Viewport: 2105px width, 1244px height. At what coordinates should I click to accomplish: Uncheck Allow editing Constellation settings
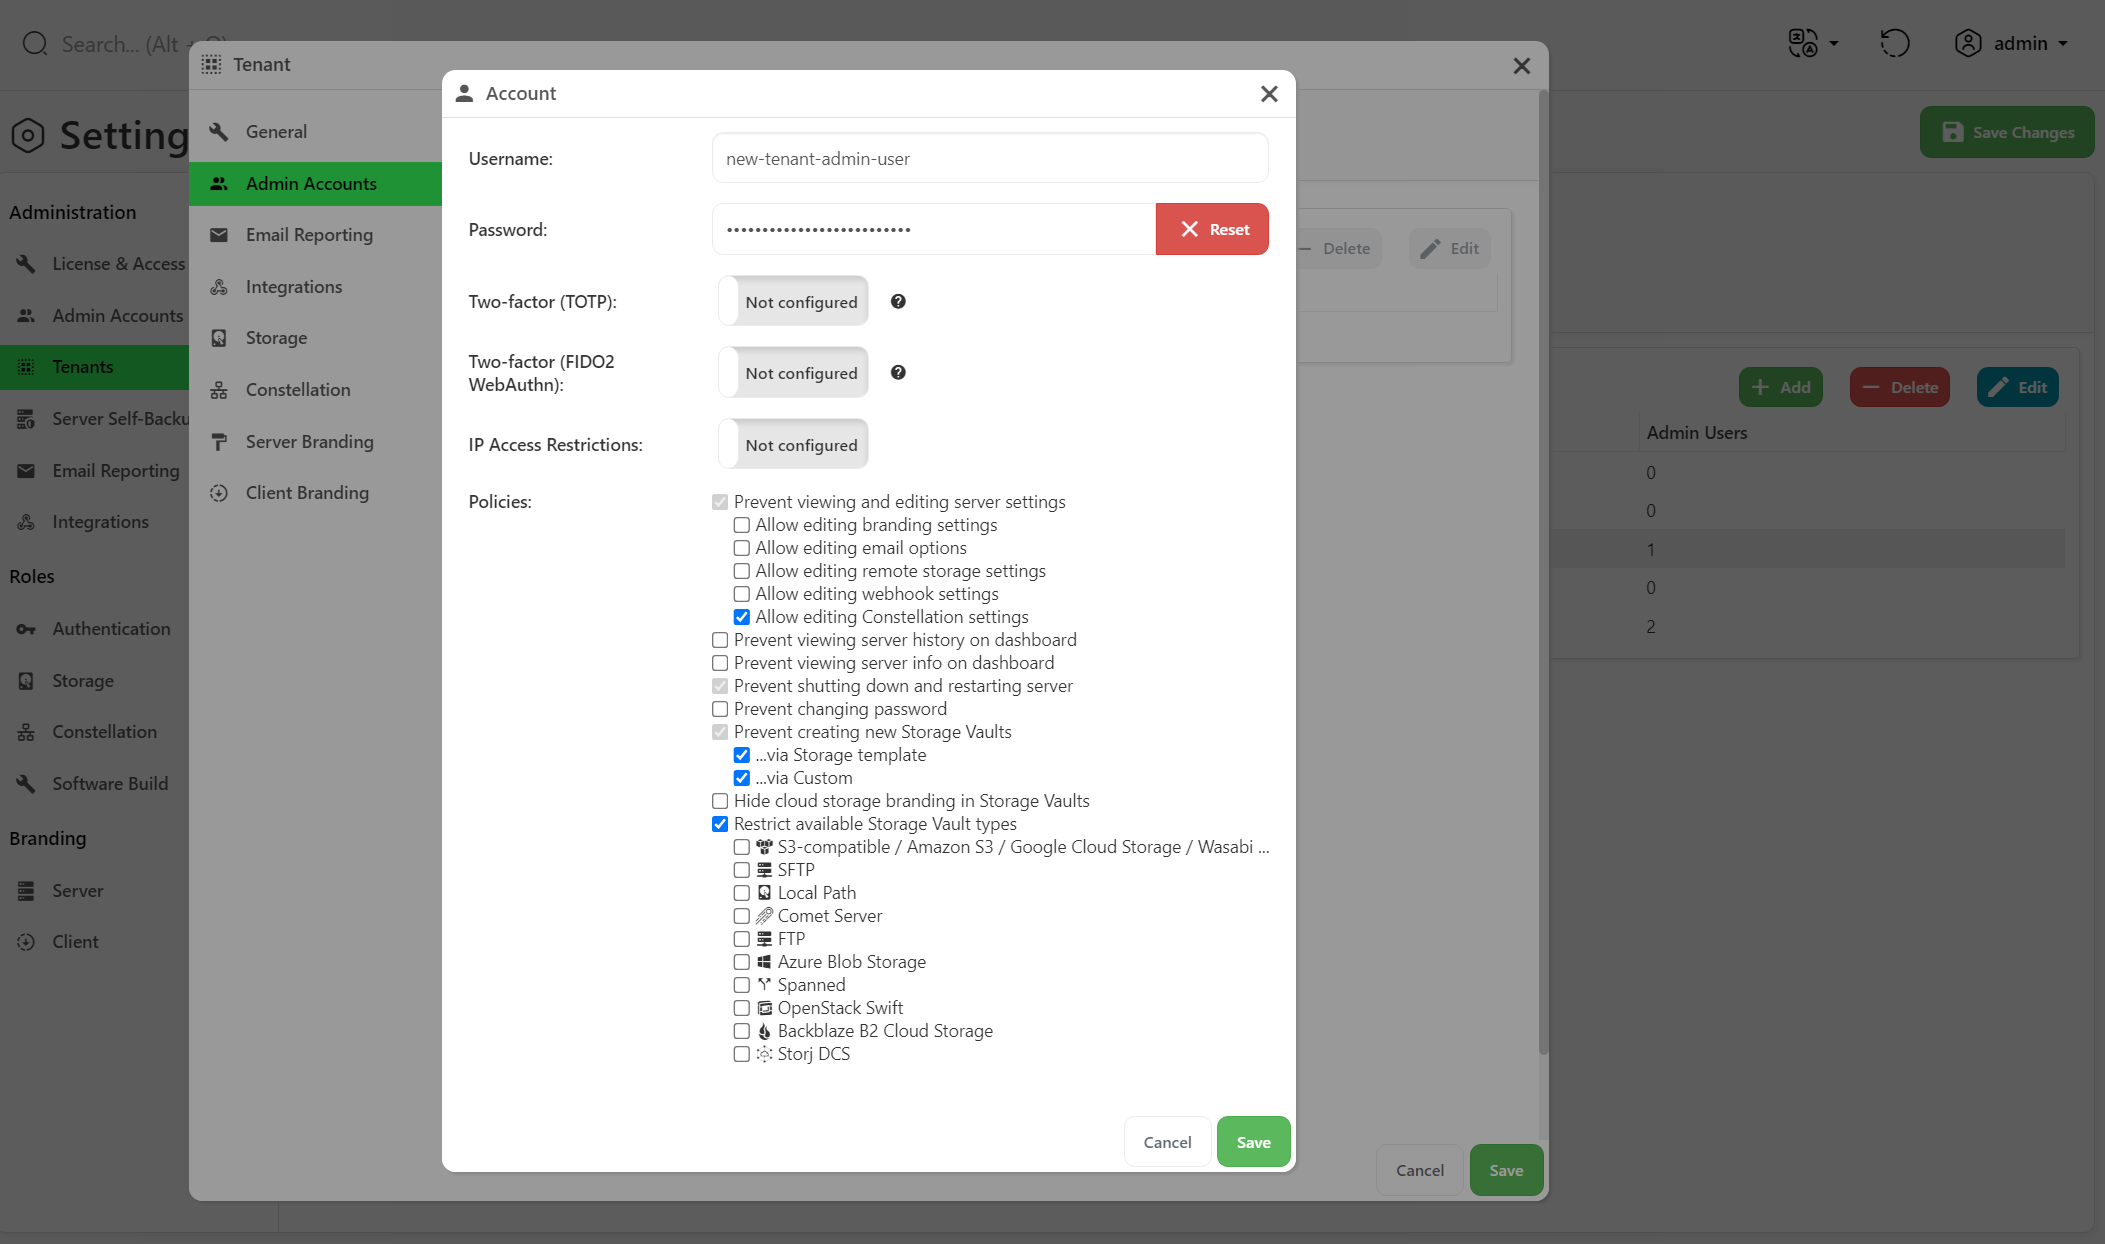(742, 617)
